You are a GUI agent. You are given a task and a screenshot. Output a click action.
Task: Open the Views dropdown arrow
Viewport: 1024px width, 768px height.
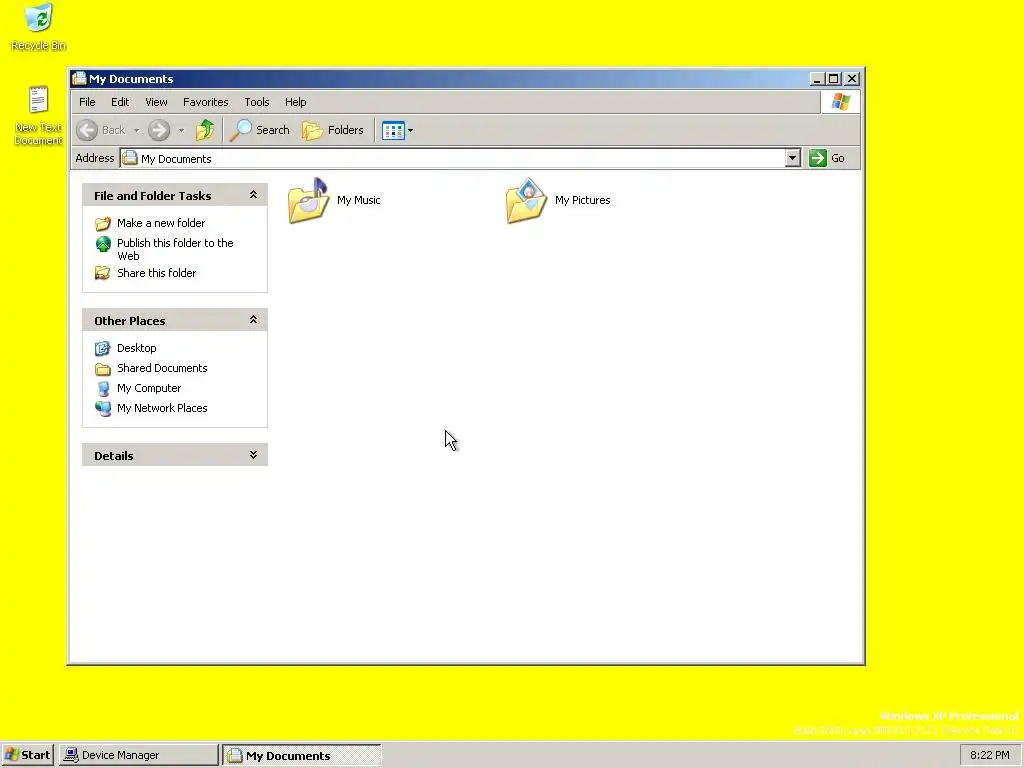click(x=410, y=131)
